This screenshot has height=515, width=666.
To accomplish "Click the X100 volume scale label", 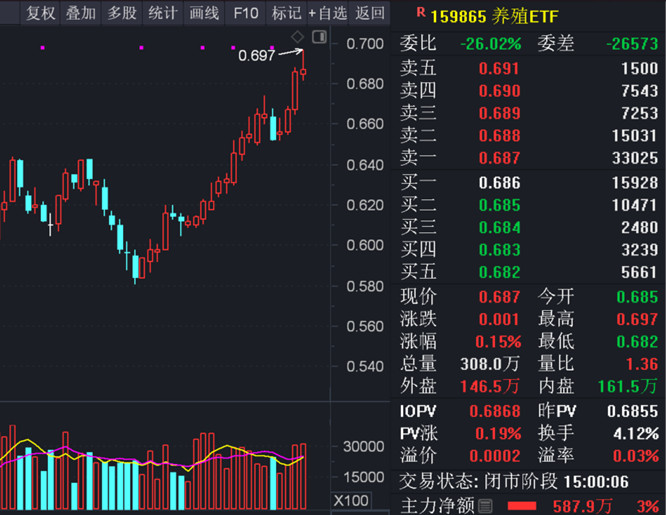I will tap(351, 501).
